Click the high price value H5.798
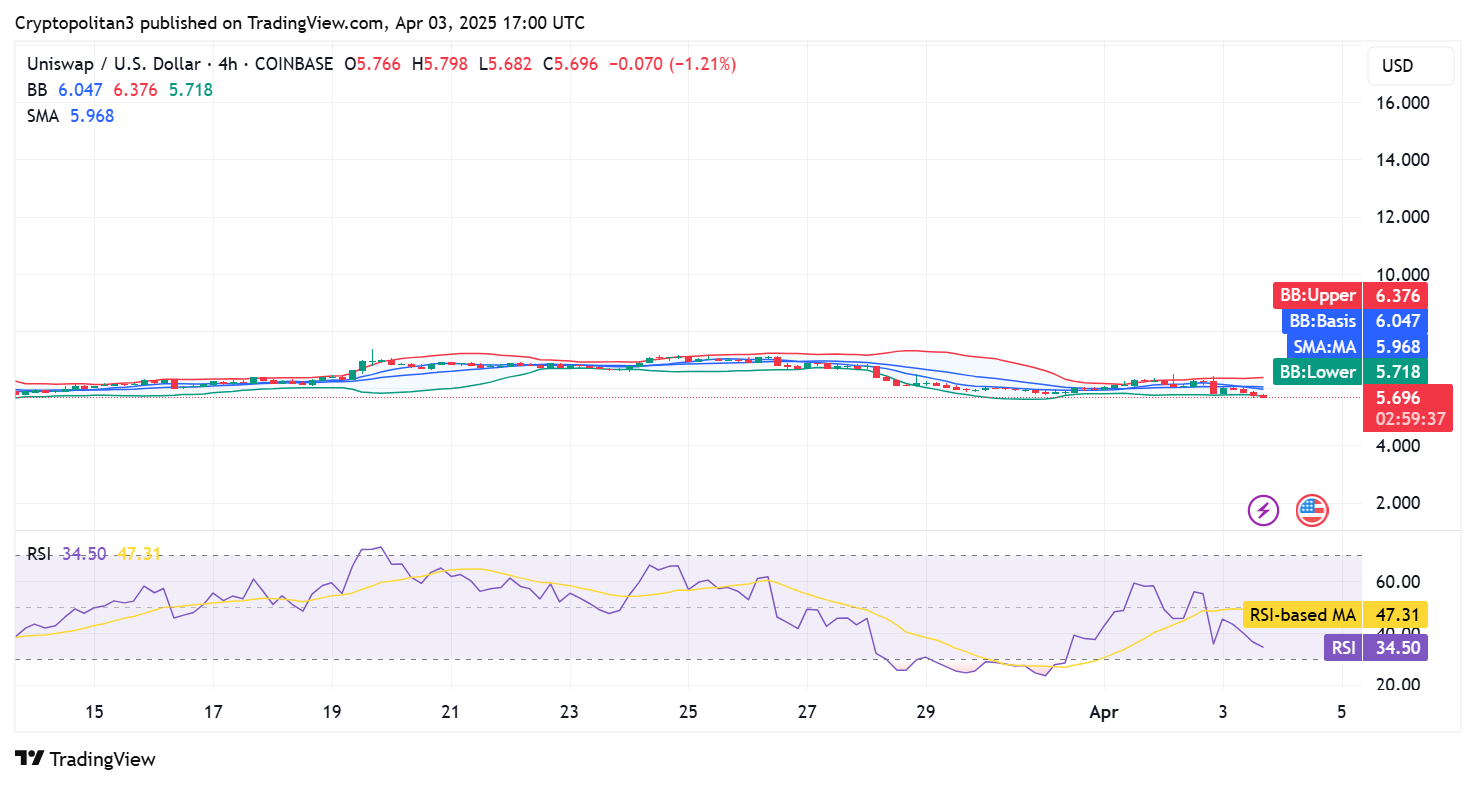1476x785 pixels. click(439, 64)
